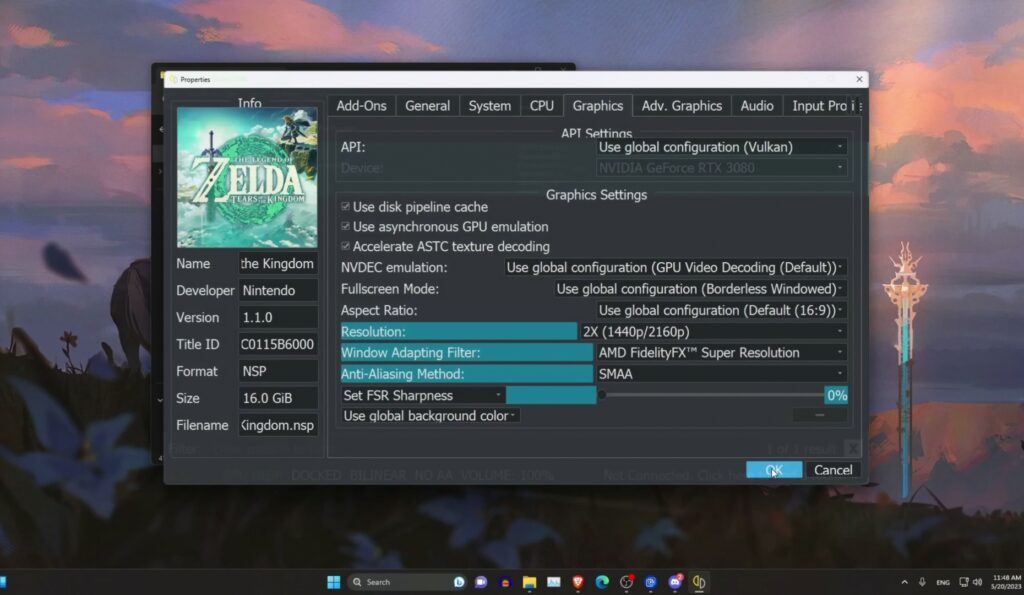This screenshot has width=1024, height=595.
Task: Click the Zelda game cover thumbnail
Action: coord(247,178)
